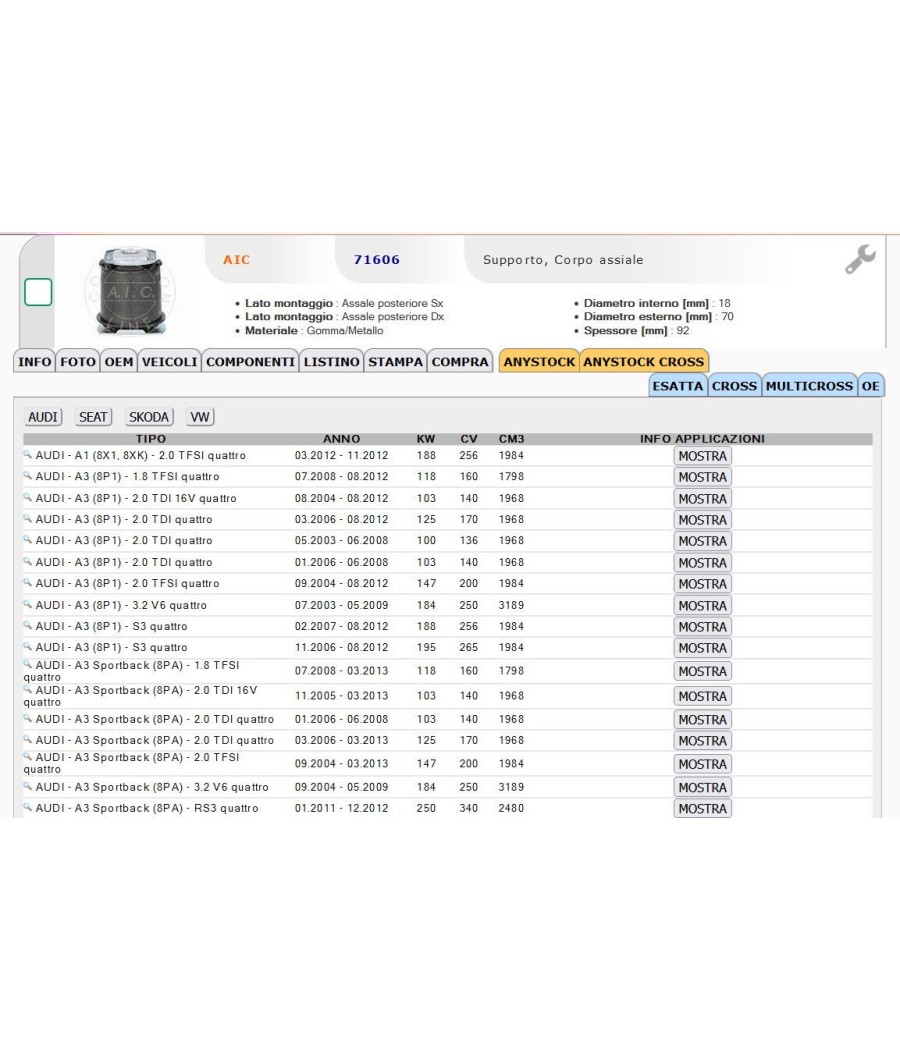Switch to the FOTO tab

point(78,362)
